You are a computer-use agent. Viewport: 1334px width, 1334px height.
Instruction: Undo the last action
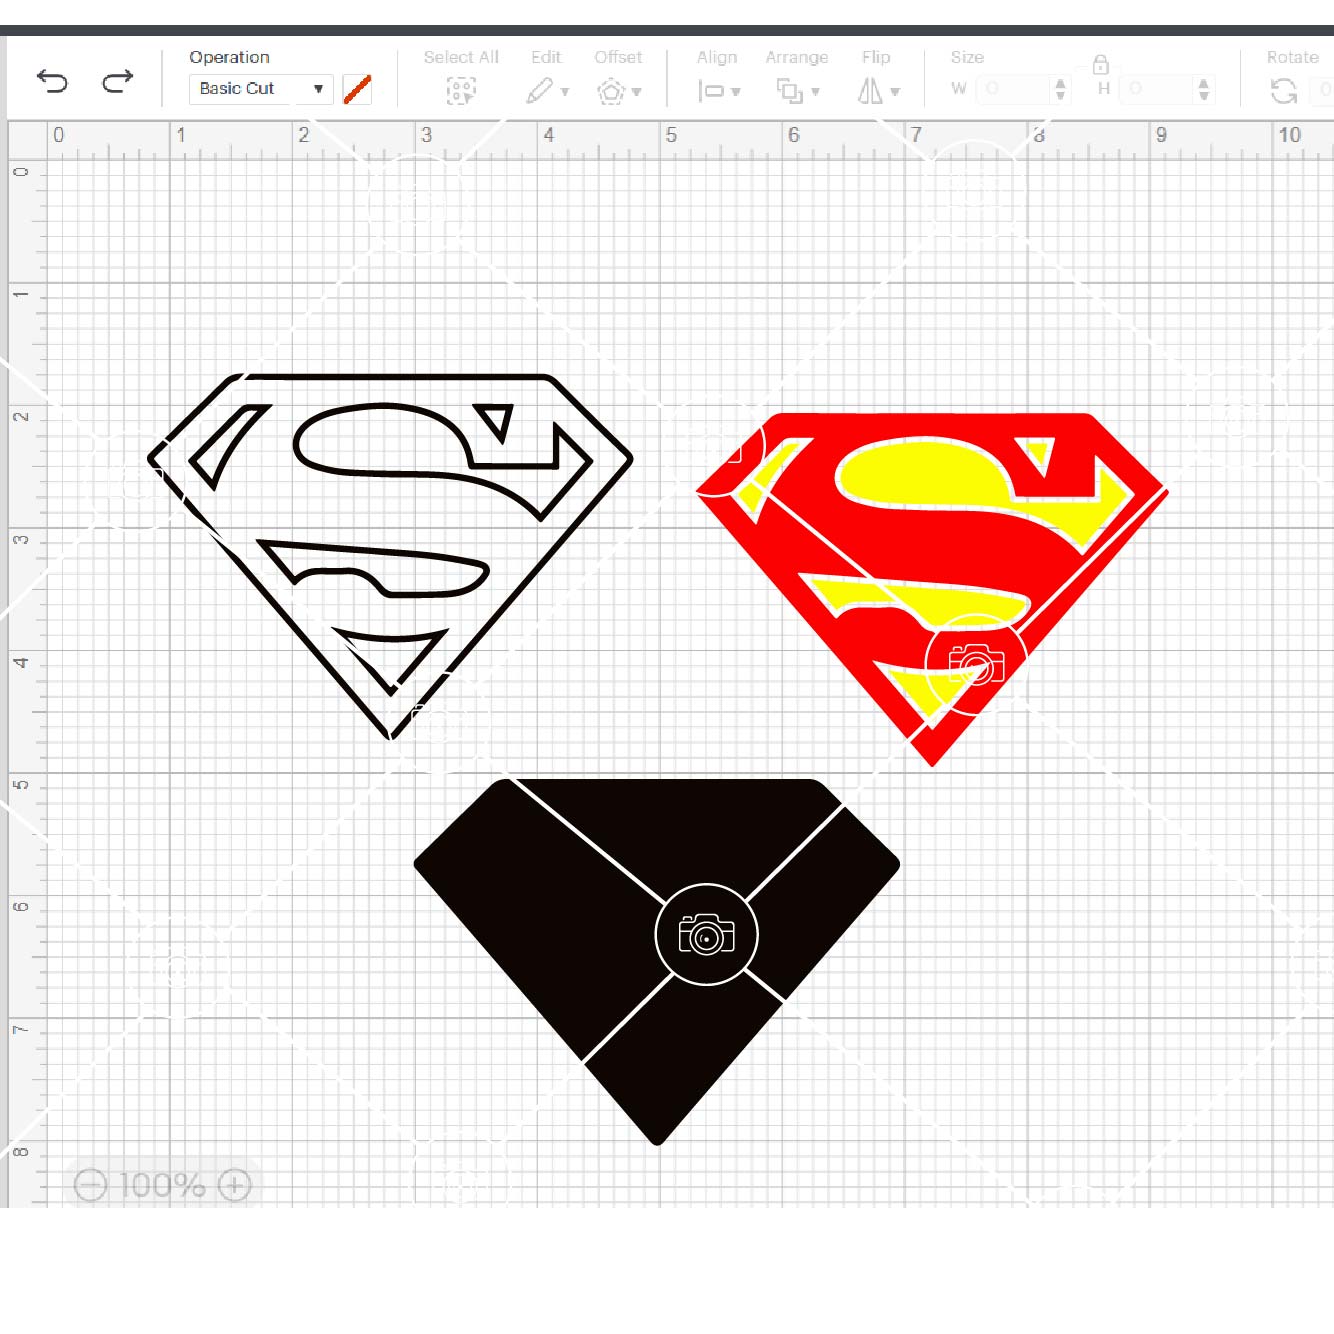(x=52, y=82)
